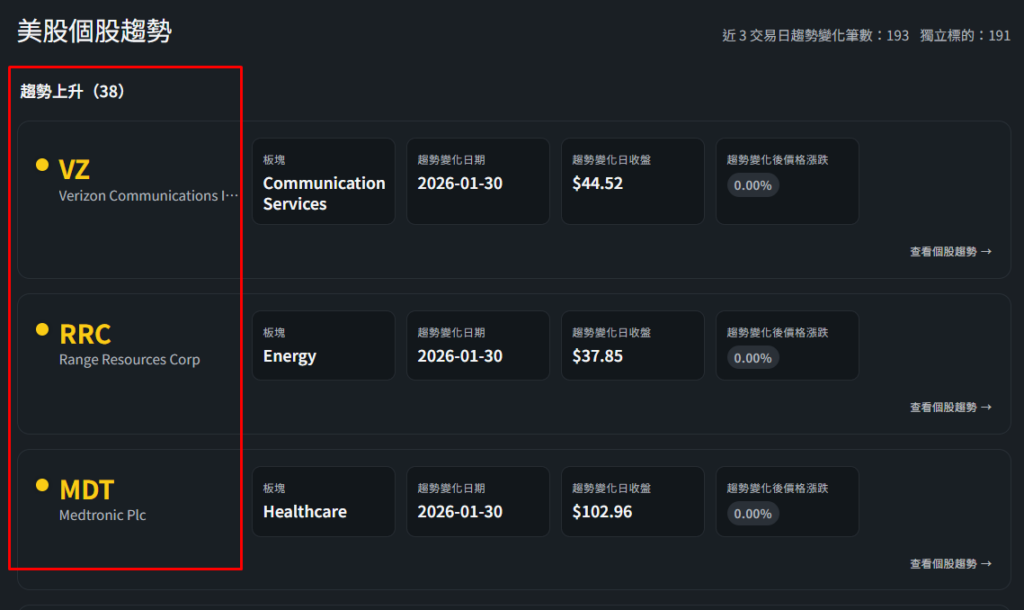Open 查看個股趨勢 link for Verizon
Viewport: 1024px width, 610px height.
point(950,252)
